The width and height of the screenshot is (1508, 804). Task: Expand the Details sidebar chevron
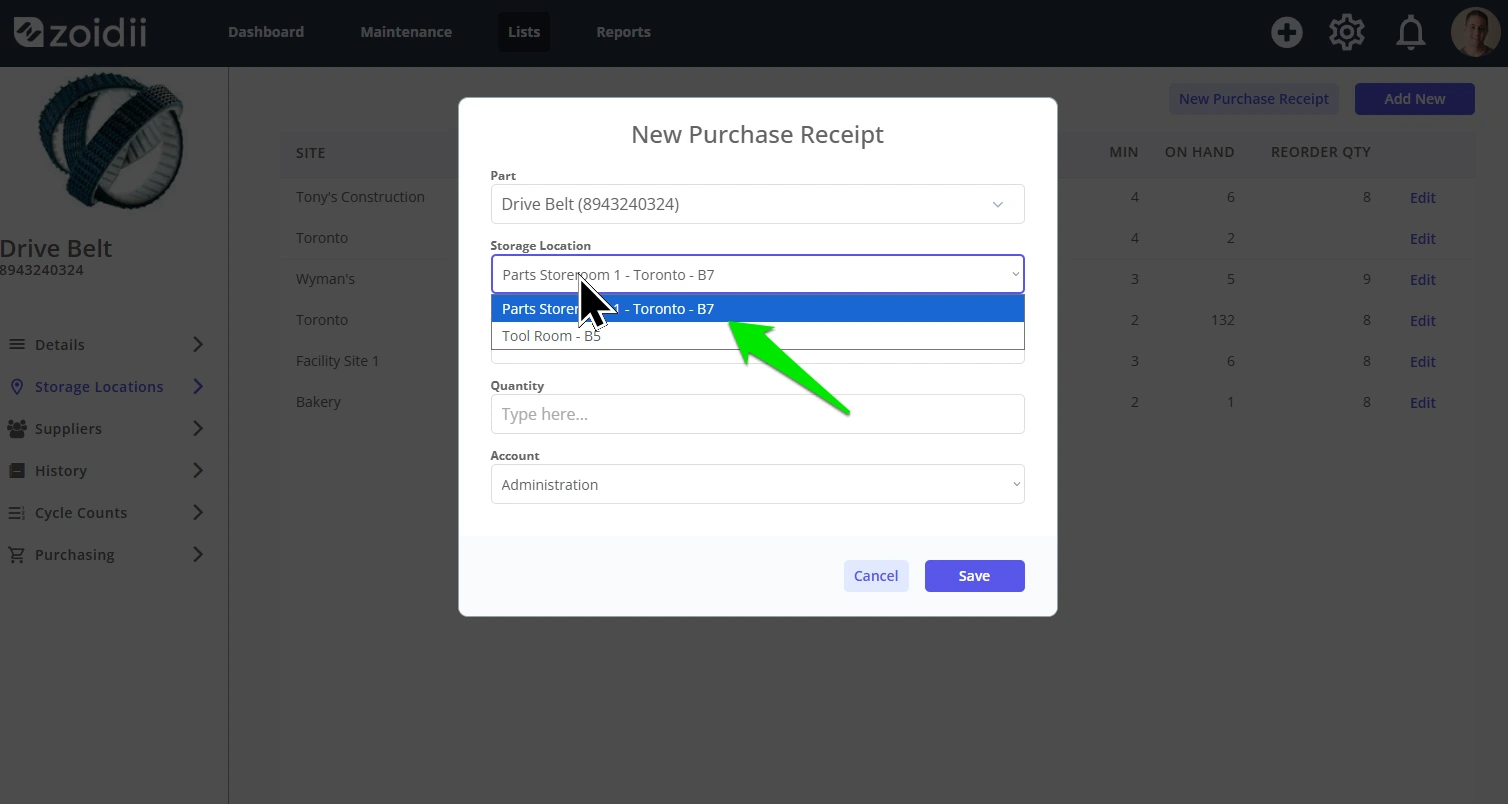[198, 344]
